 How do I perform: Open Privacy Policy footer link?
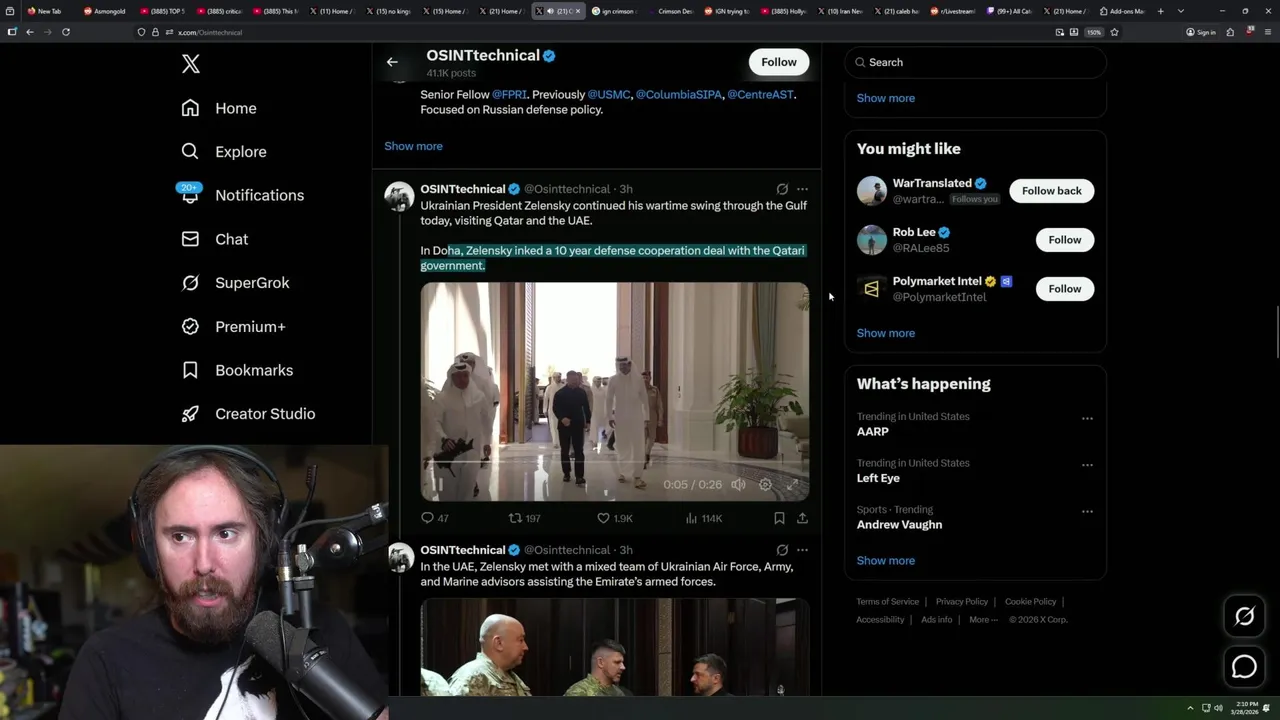tap(962, 602)
